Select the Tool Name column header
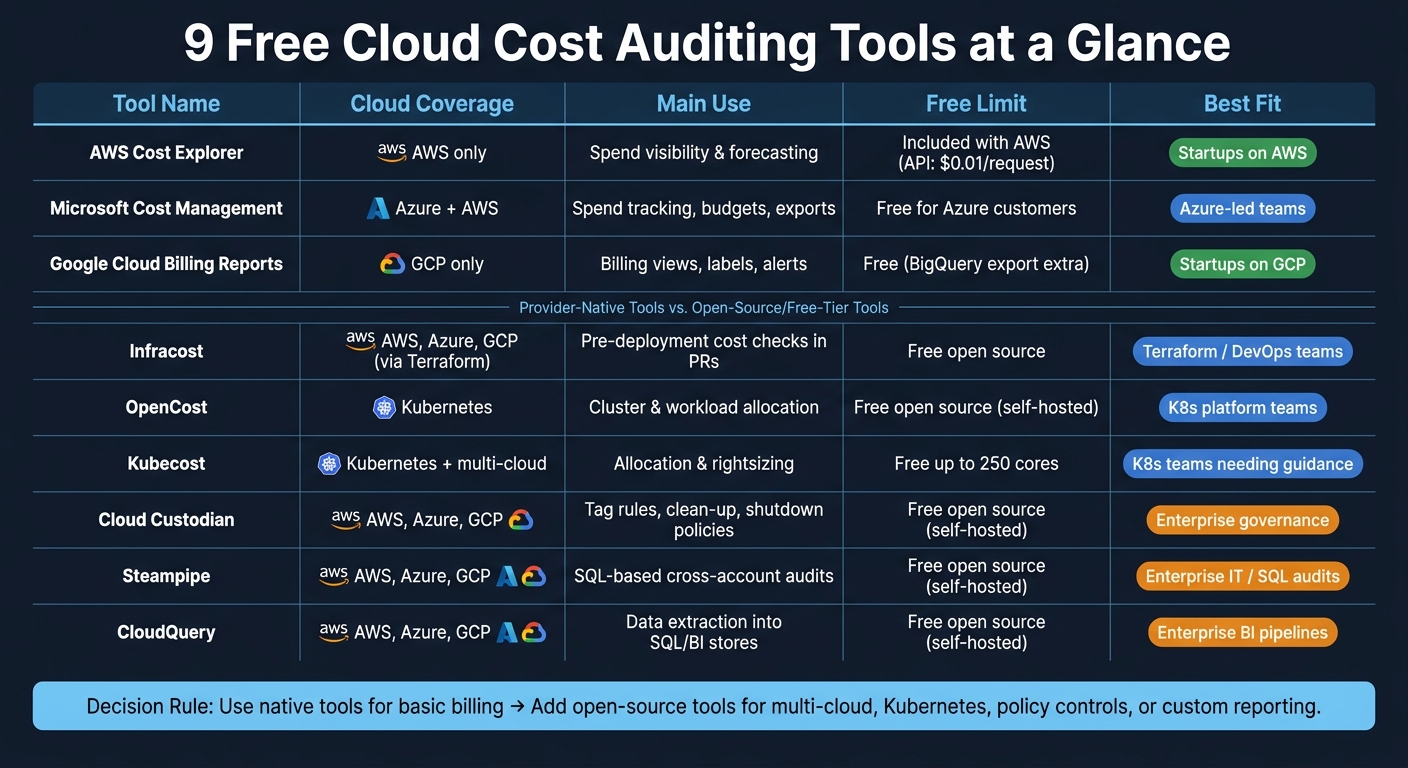 (x=166, y=103)
